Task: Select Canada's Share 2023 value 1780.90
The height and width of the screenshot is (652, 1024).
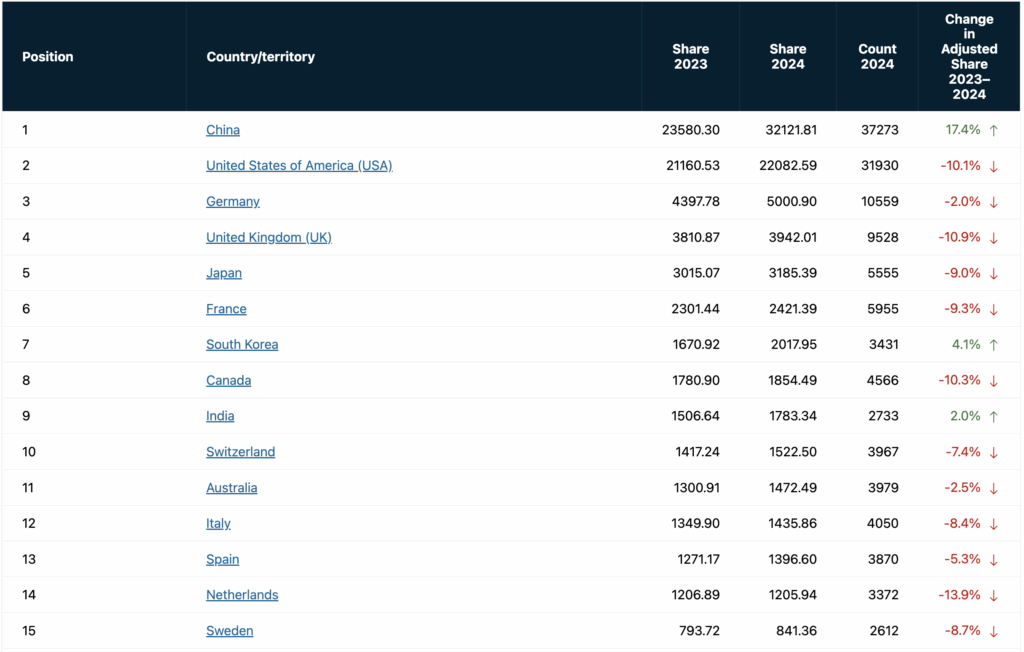Action: [x=696, y=381]
